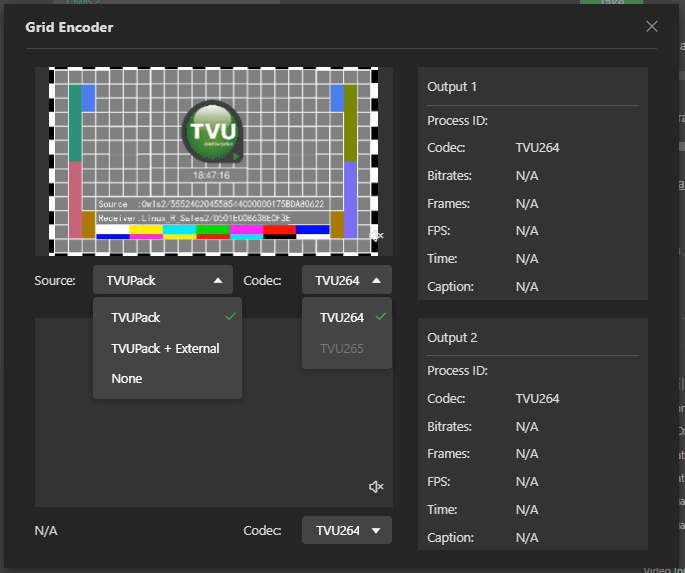
Task: Click the empty second preview area
Action: 214,412
